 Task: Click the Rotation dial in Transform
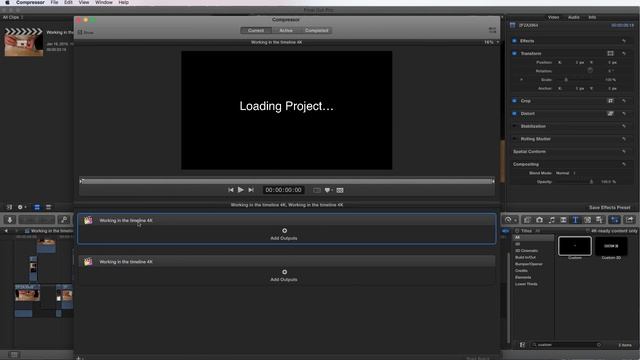pyautogui.click(x=590, y=71)
